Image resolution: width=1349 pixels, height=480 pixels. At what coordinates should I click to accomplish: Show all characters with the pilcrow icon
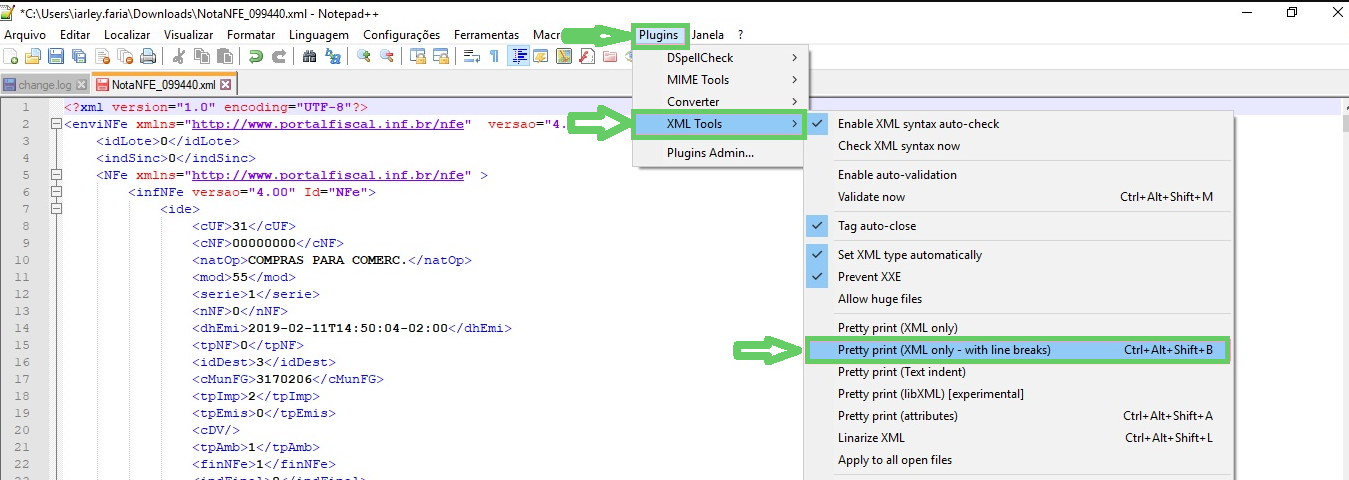[494, 56]
